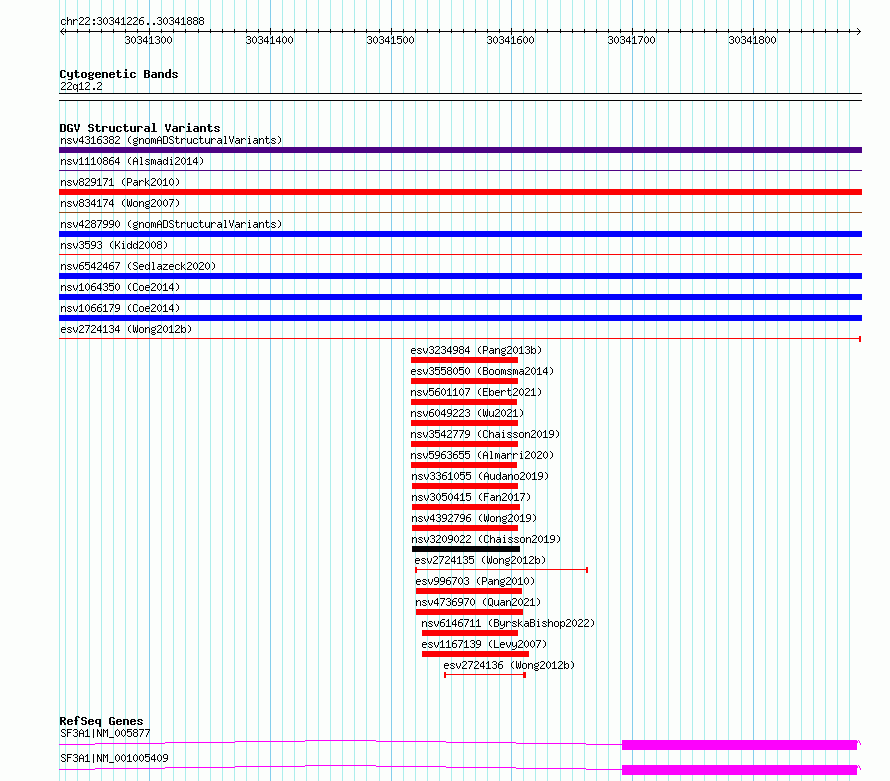Click the red bar under nsv829171

pos(460,192)
